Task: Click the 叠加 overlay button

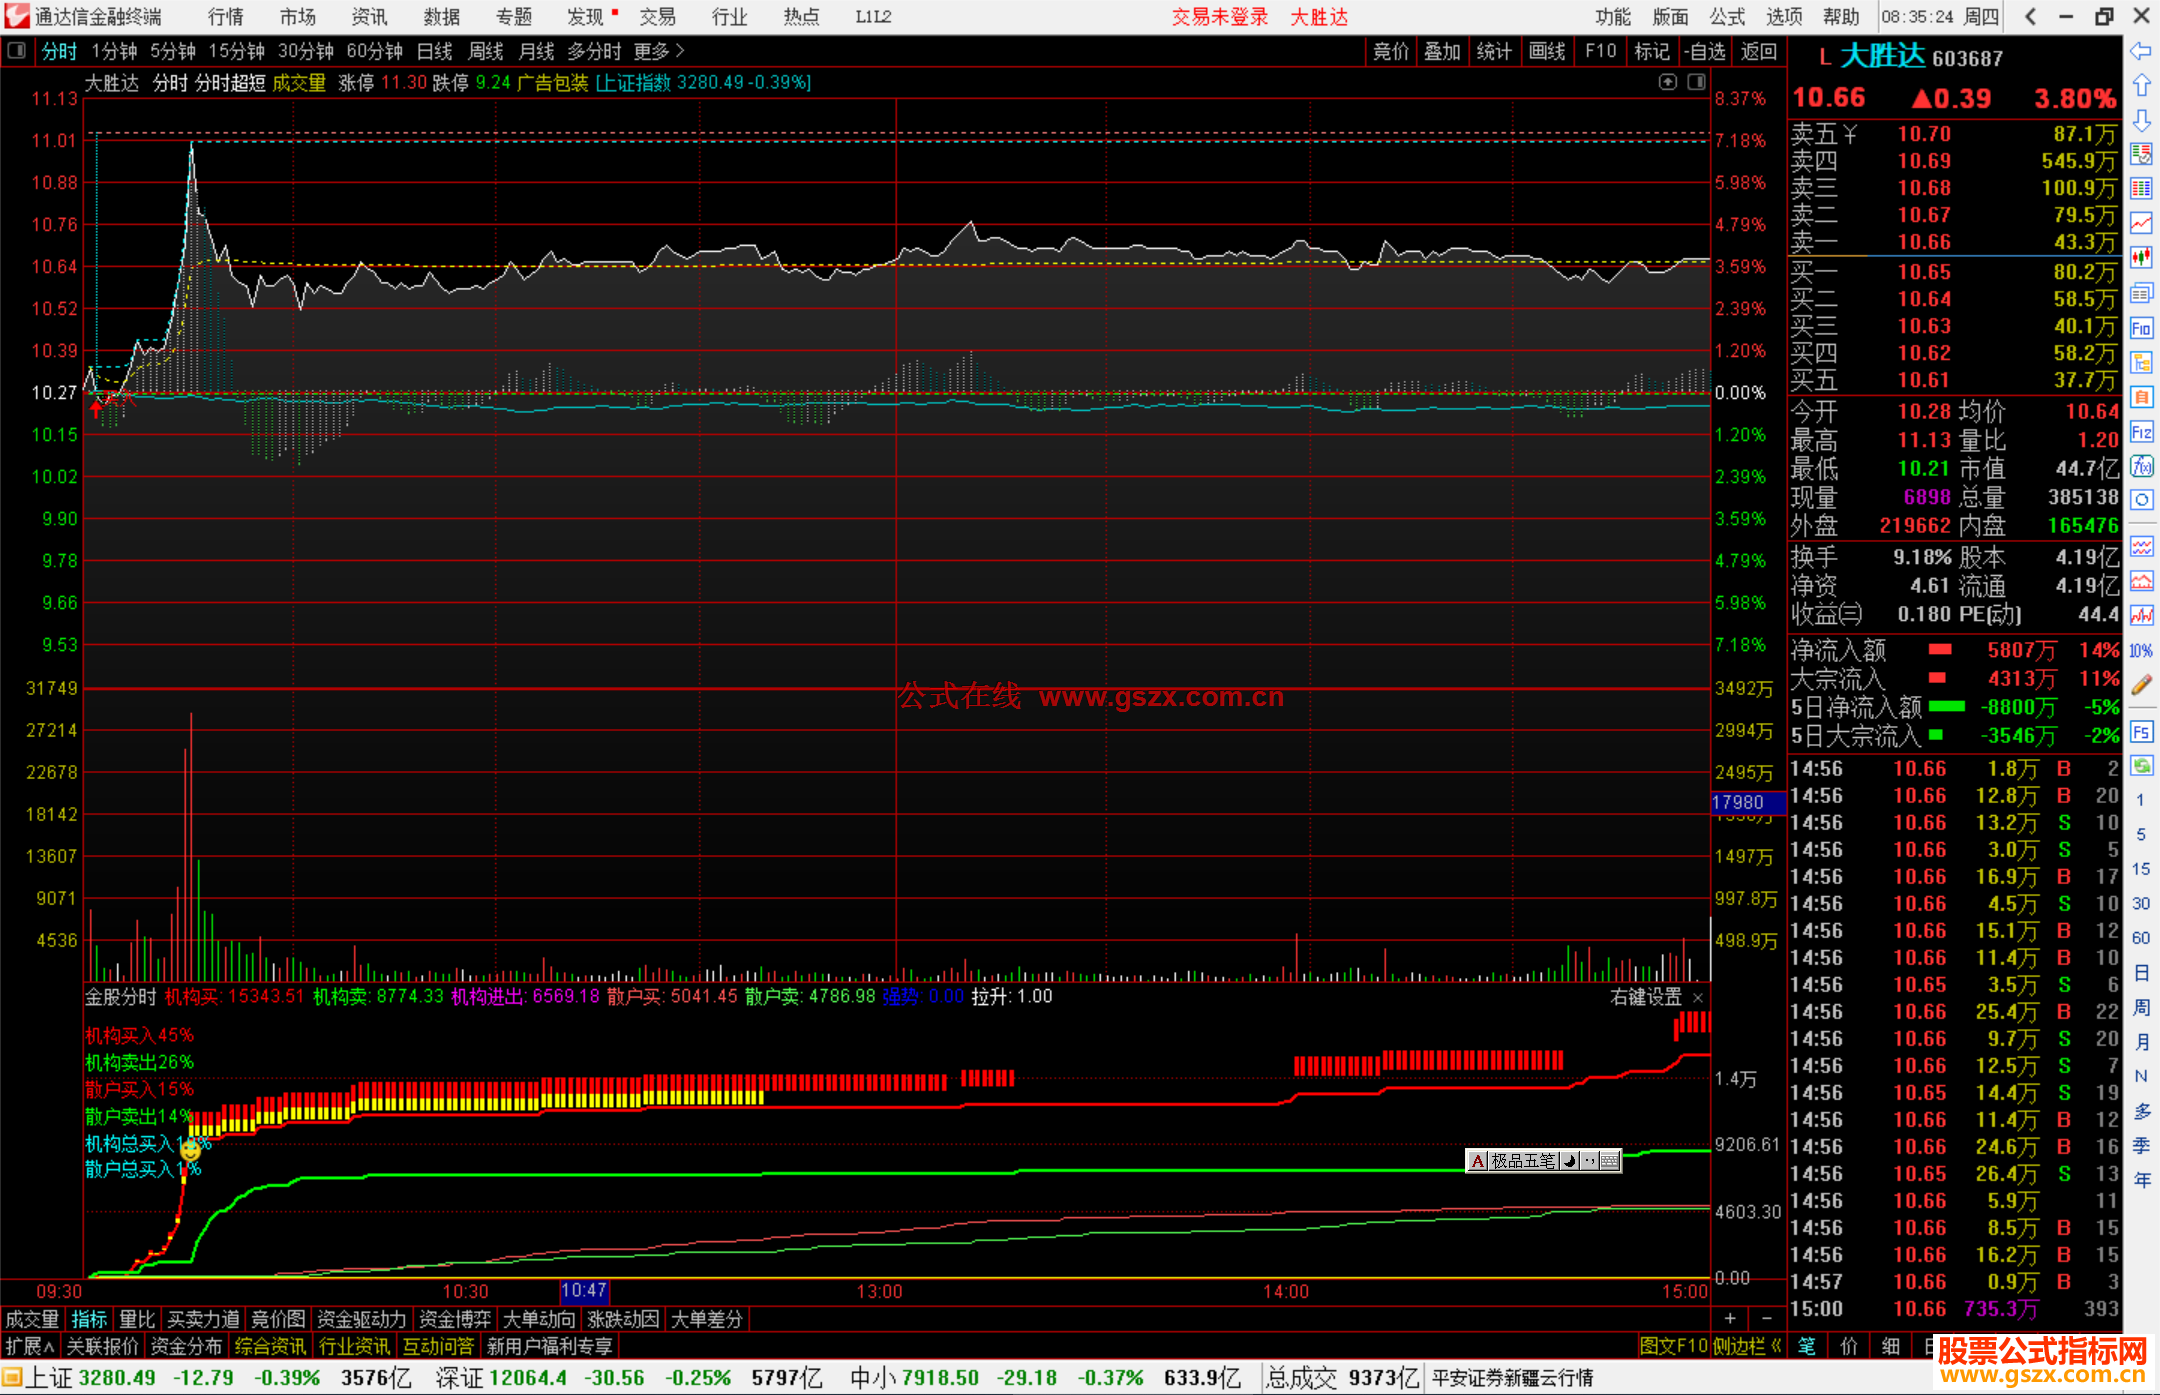Action: pos(1442,51)
